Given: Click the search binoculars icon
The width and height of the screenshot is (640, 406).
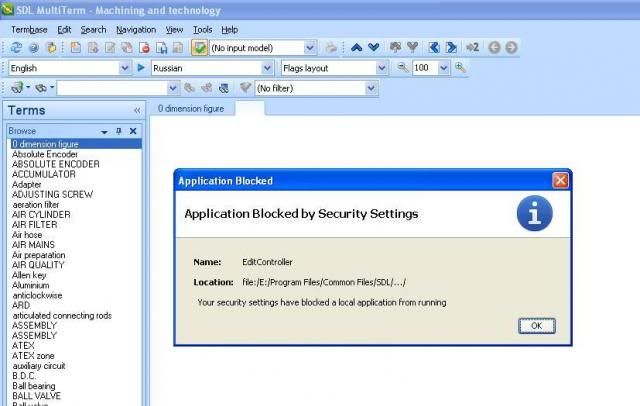Looking at the screenshot, I should coord(17,87).
